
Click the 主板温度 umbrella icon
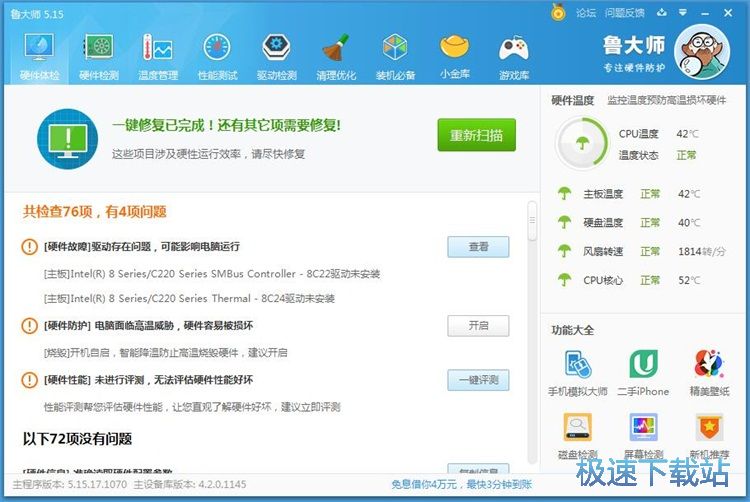pyautogui.click(x=564, y=194)
